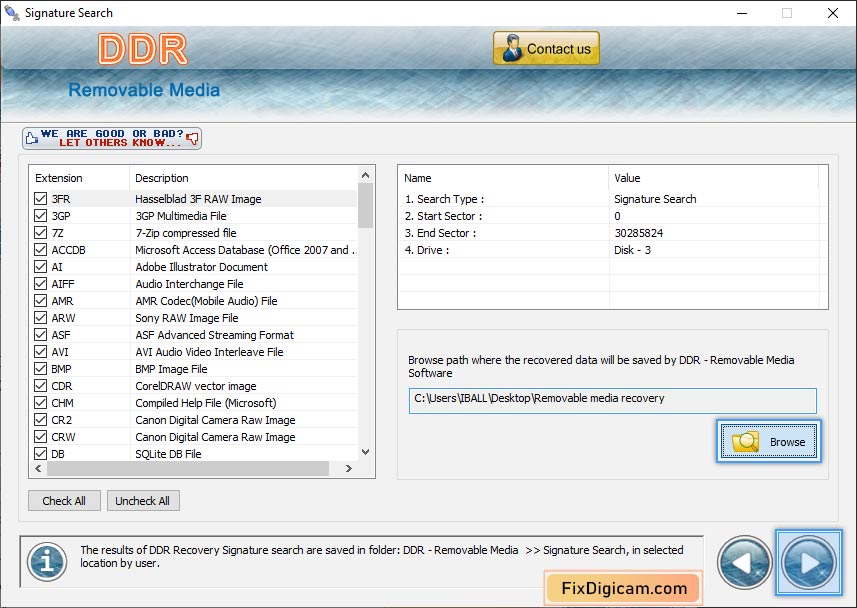Image resolution: width=857 pixels, height=608 pixels.
Task: Disable the ASF extension checkbox
Action: pos(40,334)
